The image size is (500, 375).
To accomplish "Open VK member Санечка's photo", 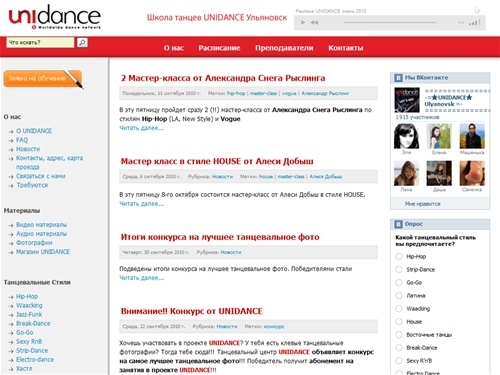I will coord(472,173).
